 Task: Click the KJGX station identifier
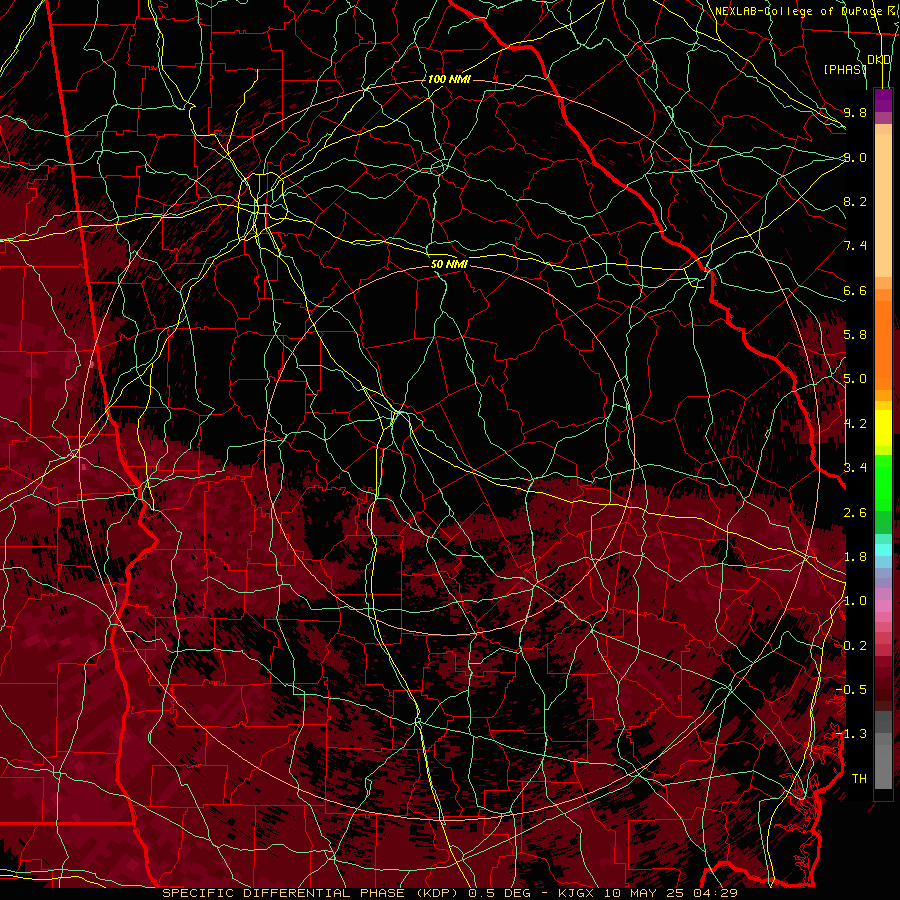point(578,893)
